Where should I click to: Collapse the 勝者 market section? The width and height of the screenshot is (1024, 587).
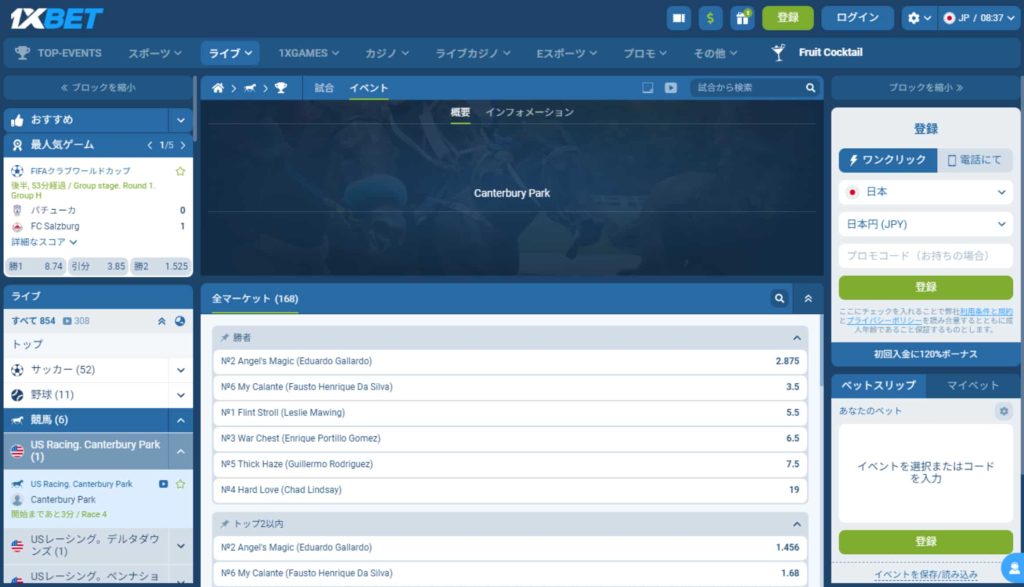[x=797, y=338]
